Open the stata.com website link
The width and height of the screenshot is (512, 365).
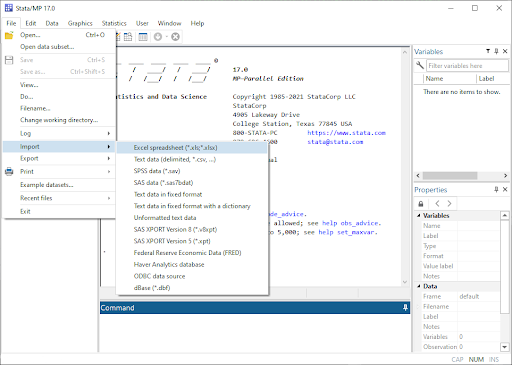point(346,133)
